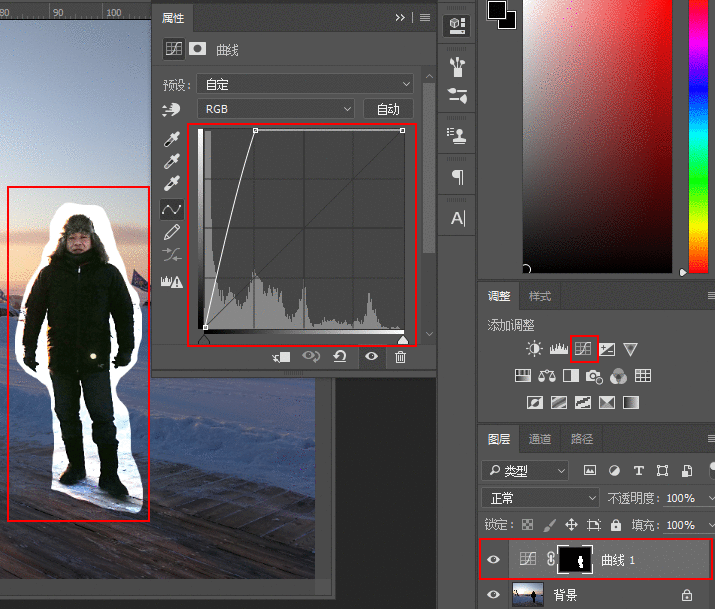Click the 自动 button
This screenshot has height=609, width=715.
pyautogui.click(x=388, y=109)
